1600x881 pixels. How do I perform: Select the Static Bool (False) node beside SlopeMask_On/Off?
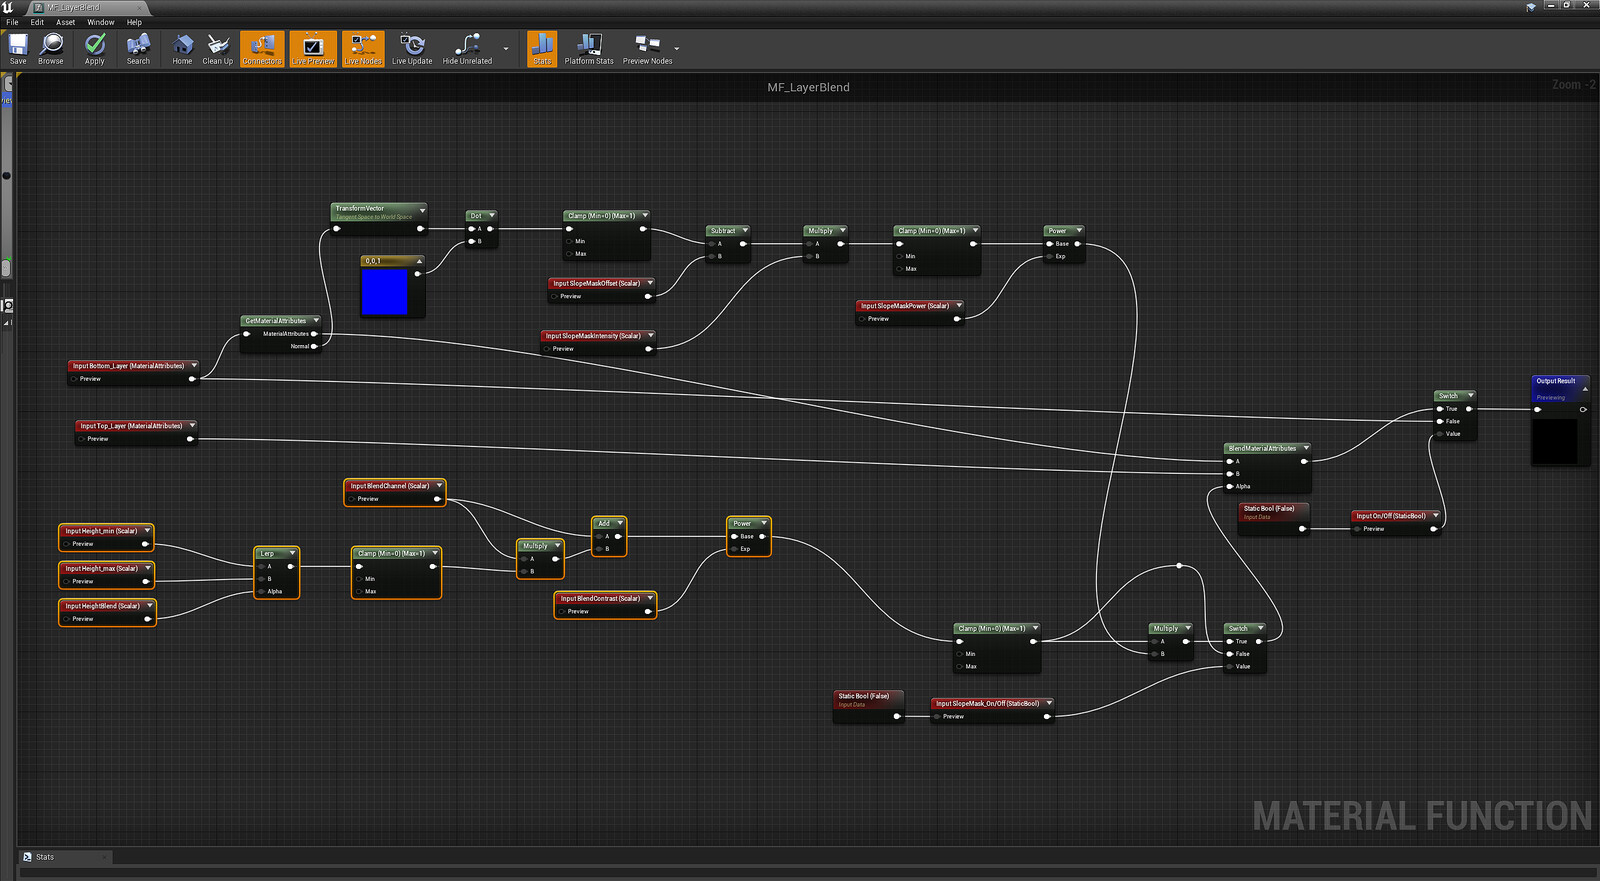pos(868,707)
